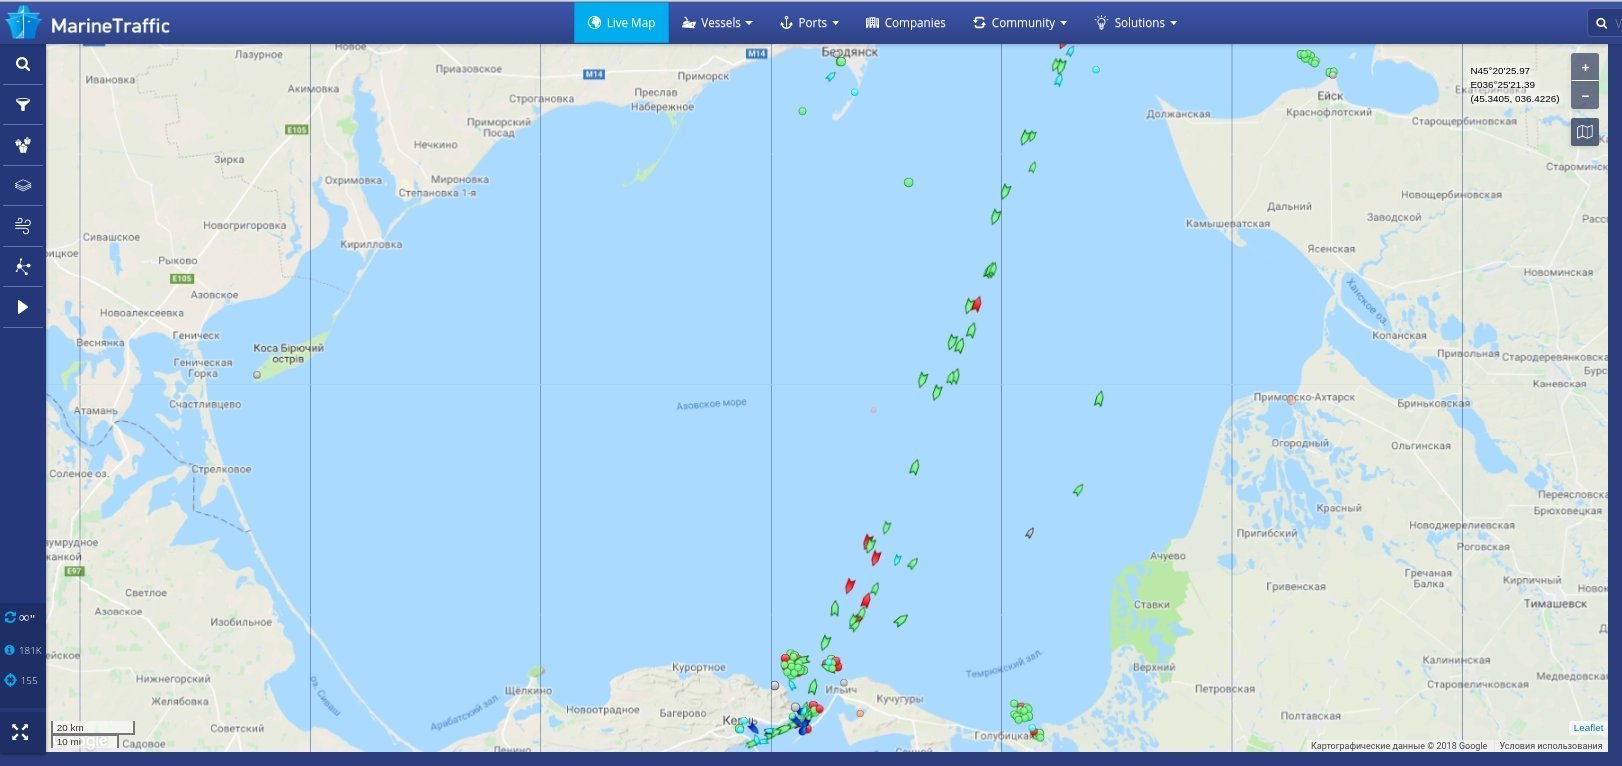Image resolution: width=1622 pixels, height=766 pixels.
Task: Open the Companies menu item
Action: tap(905, 23)
